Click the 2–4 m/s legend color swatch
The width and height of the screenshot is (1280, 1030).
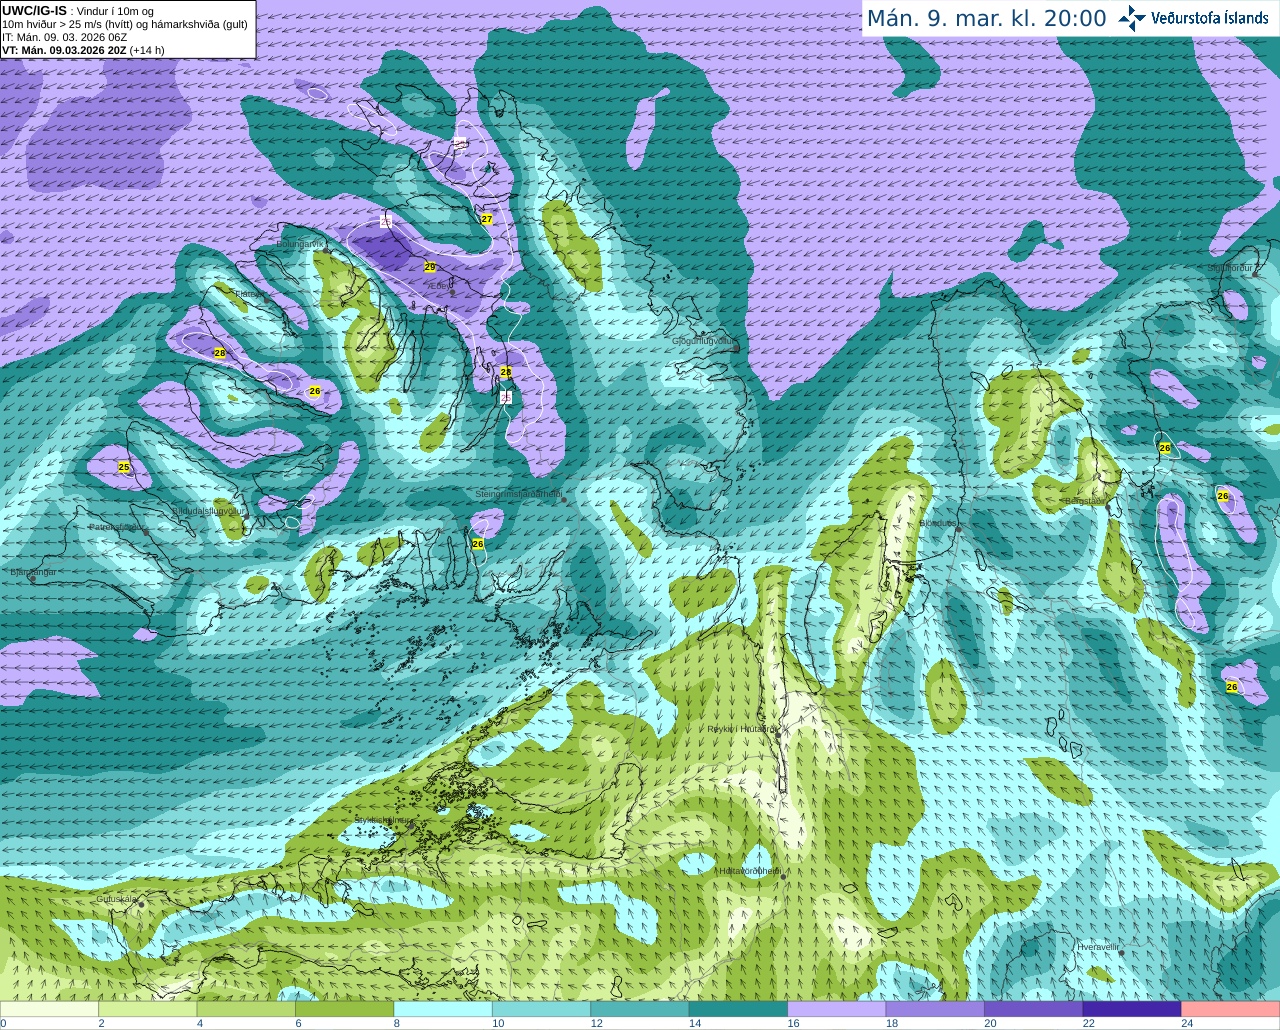point(148,1009)
